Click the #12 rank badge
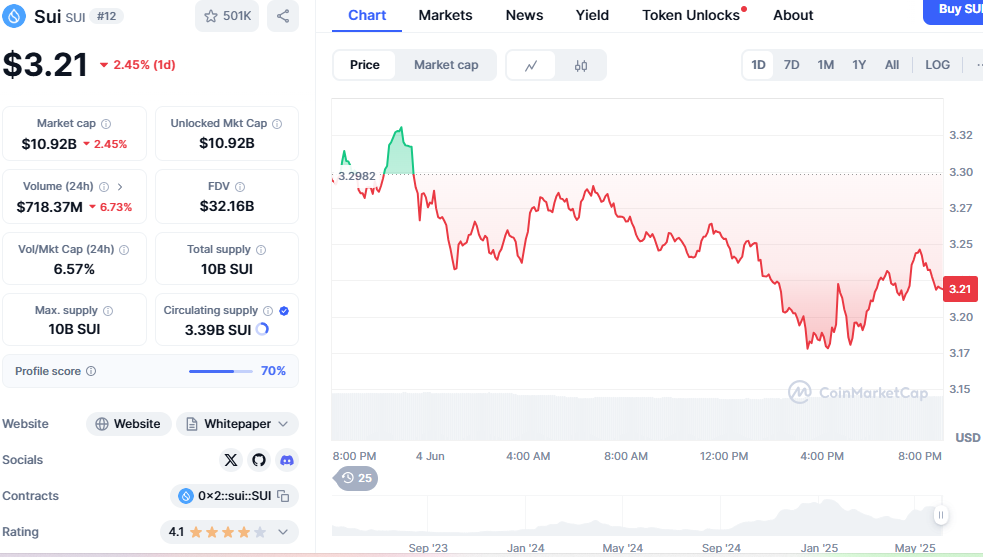 [x=107, y=16]
